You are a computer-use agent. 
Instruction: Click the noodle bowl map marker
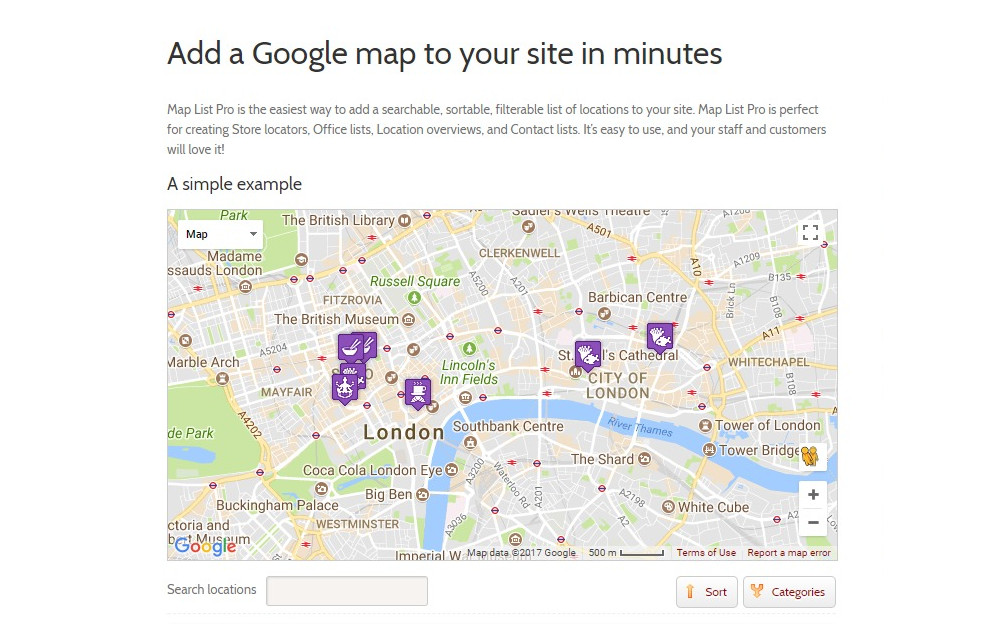(x=349, y=348)
